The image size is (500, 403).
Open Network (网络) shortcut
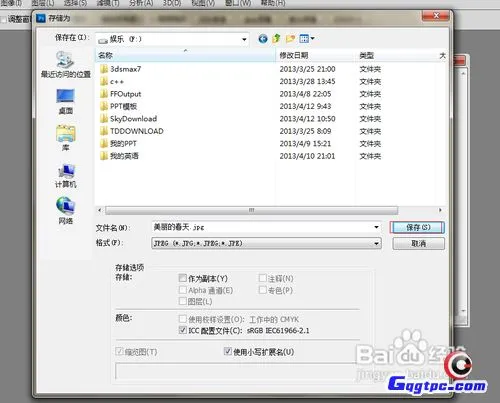[x=66, y=210]
